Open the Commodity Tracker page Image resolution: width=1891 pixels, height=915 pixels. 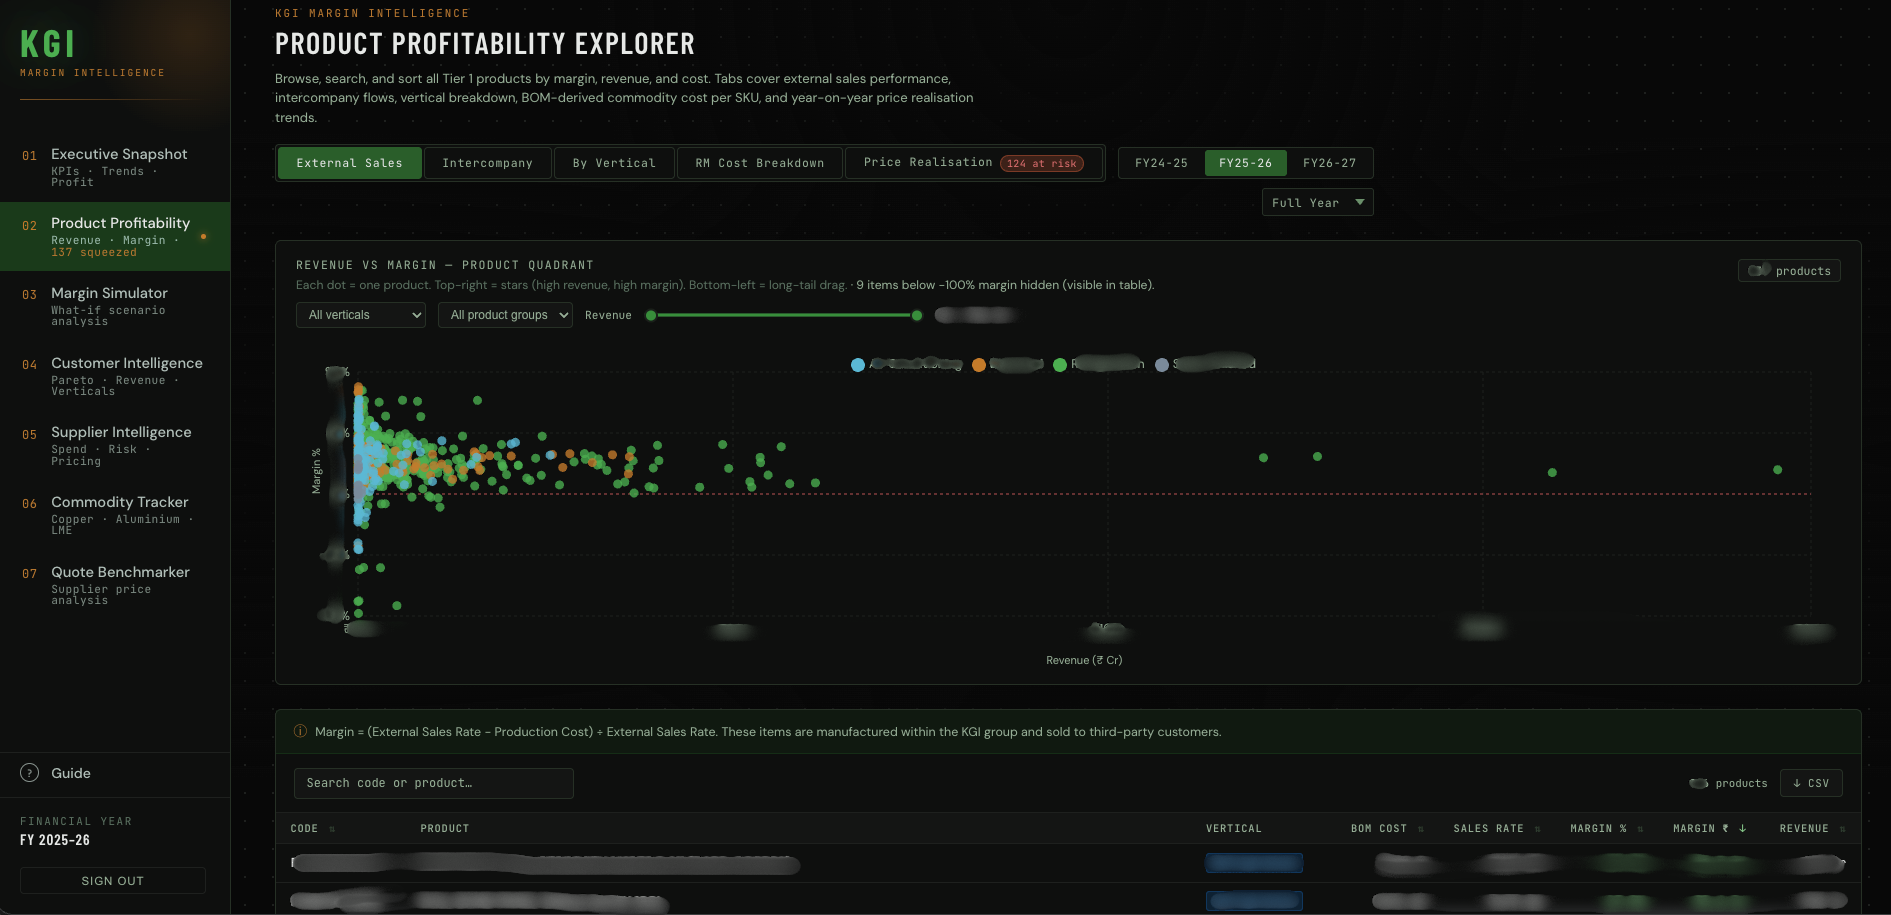(x=115, y=515)
